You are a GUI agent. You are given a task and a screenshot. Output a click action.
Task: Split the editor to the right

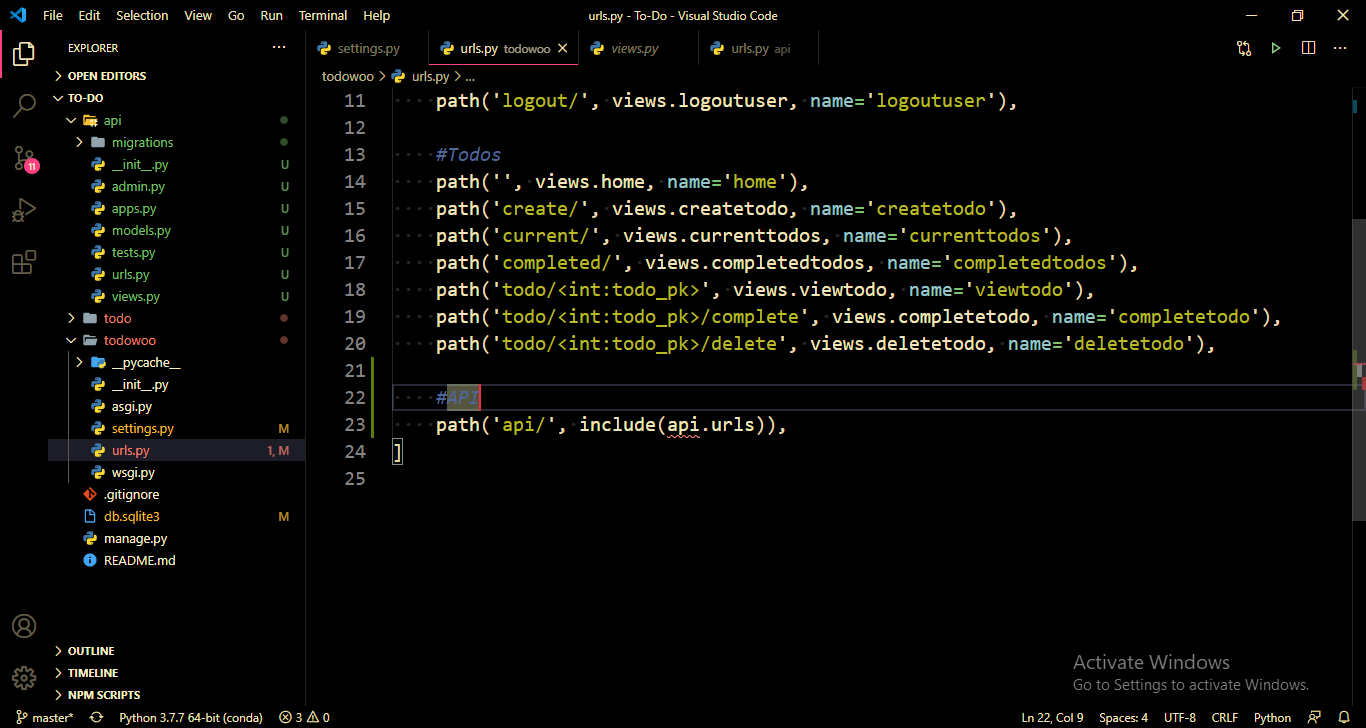[x=1308, y=48]
